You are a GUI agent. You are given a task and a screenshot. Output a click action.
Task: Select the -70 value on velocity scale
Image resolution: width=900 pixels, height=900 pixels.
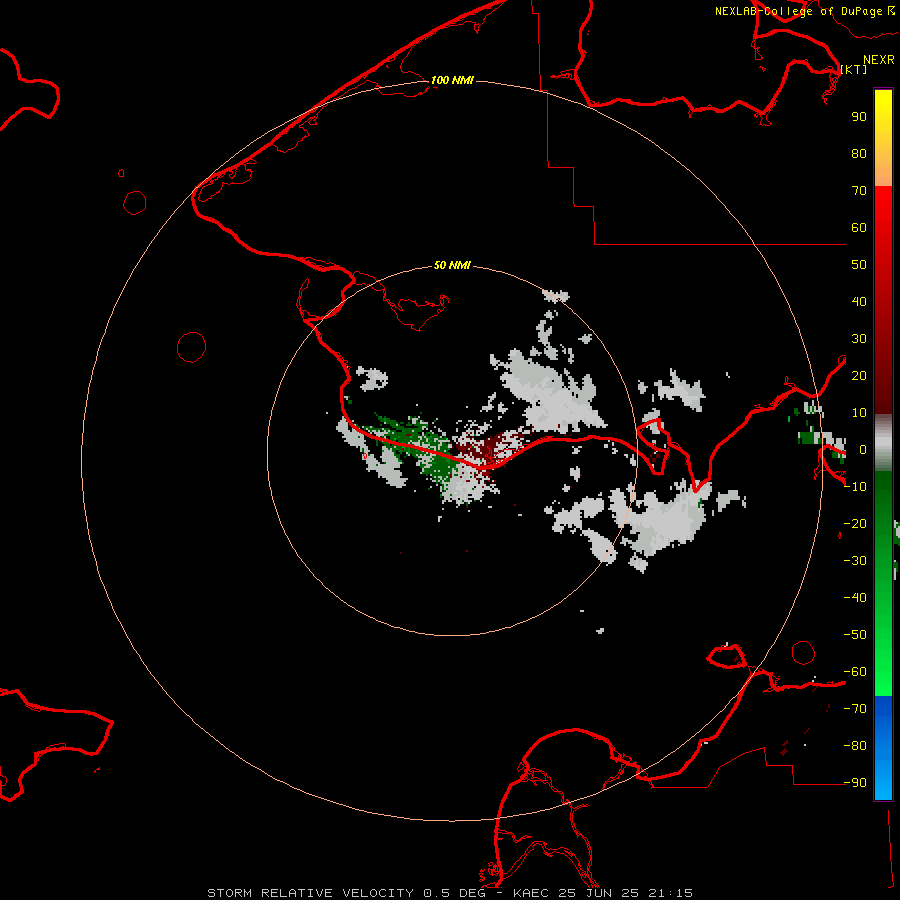coord(855,709)
